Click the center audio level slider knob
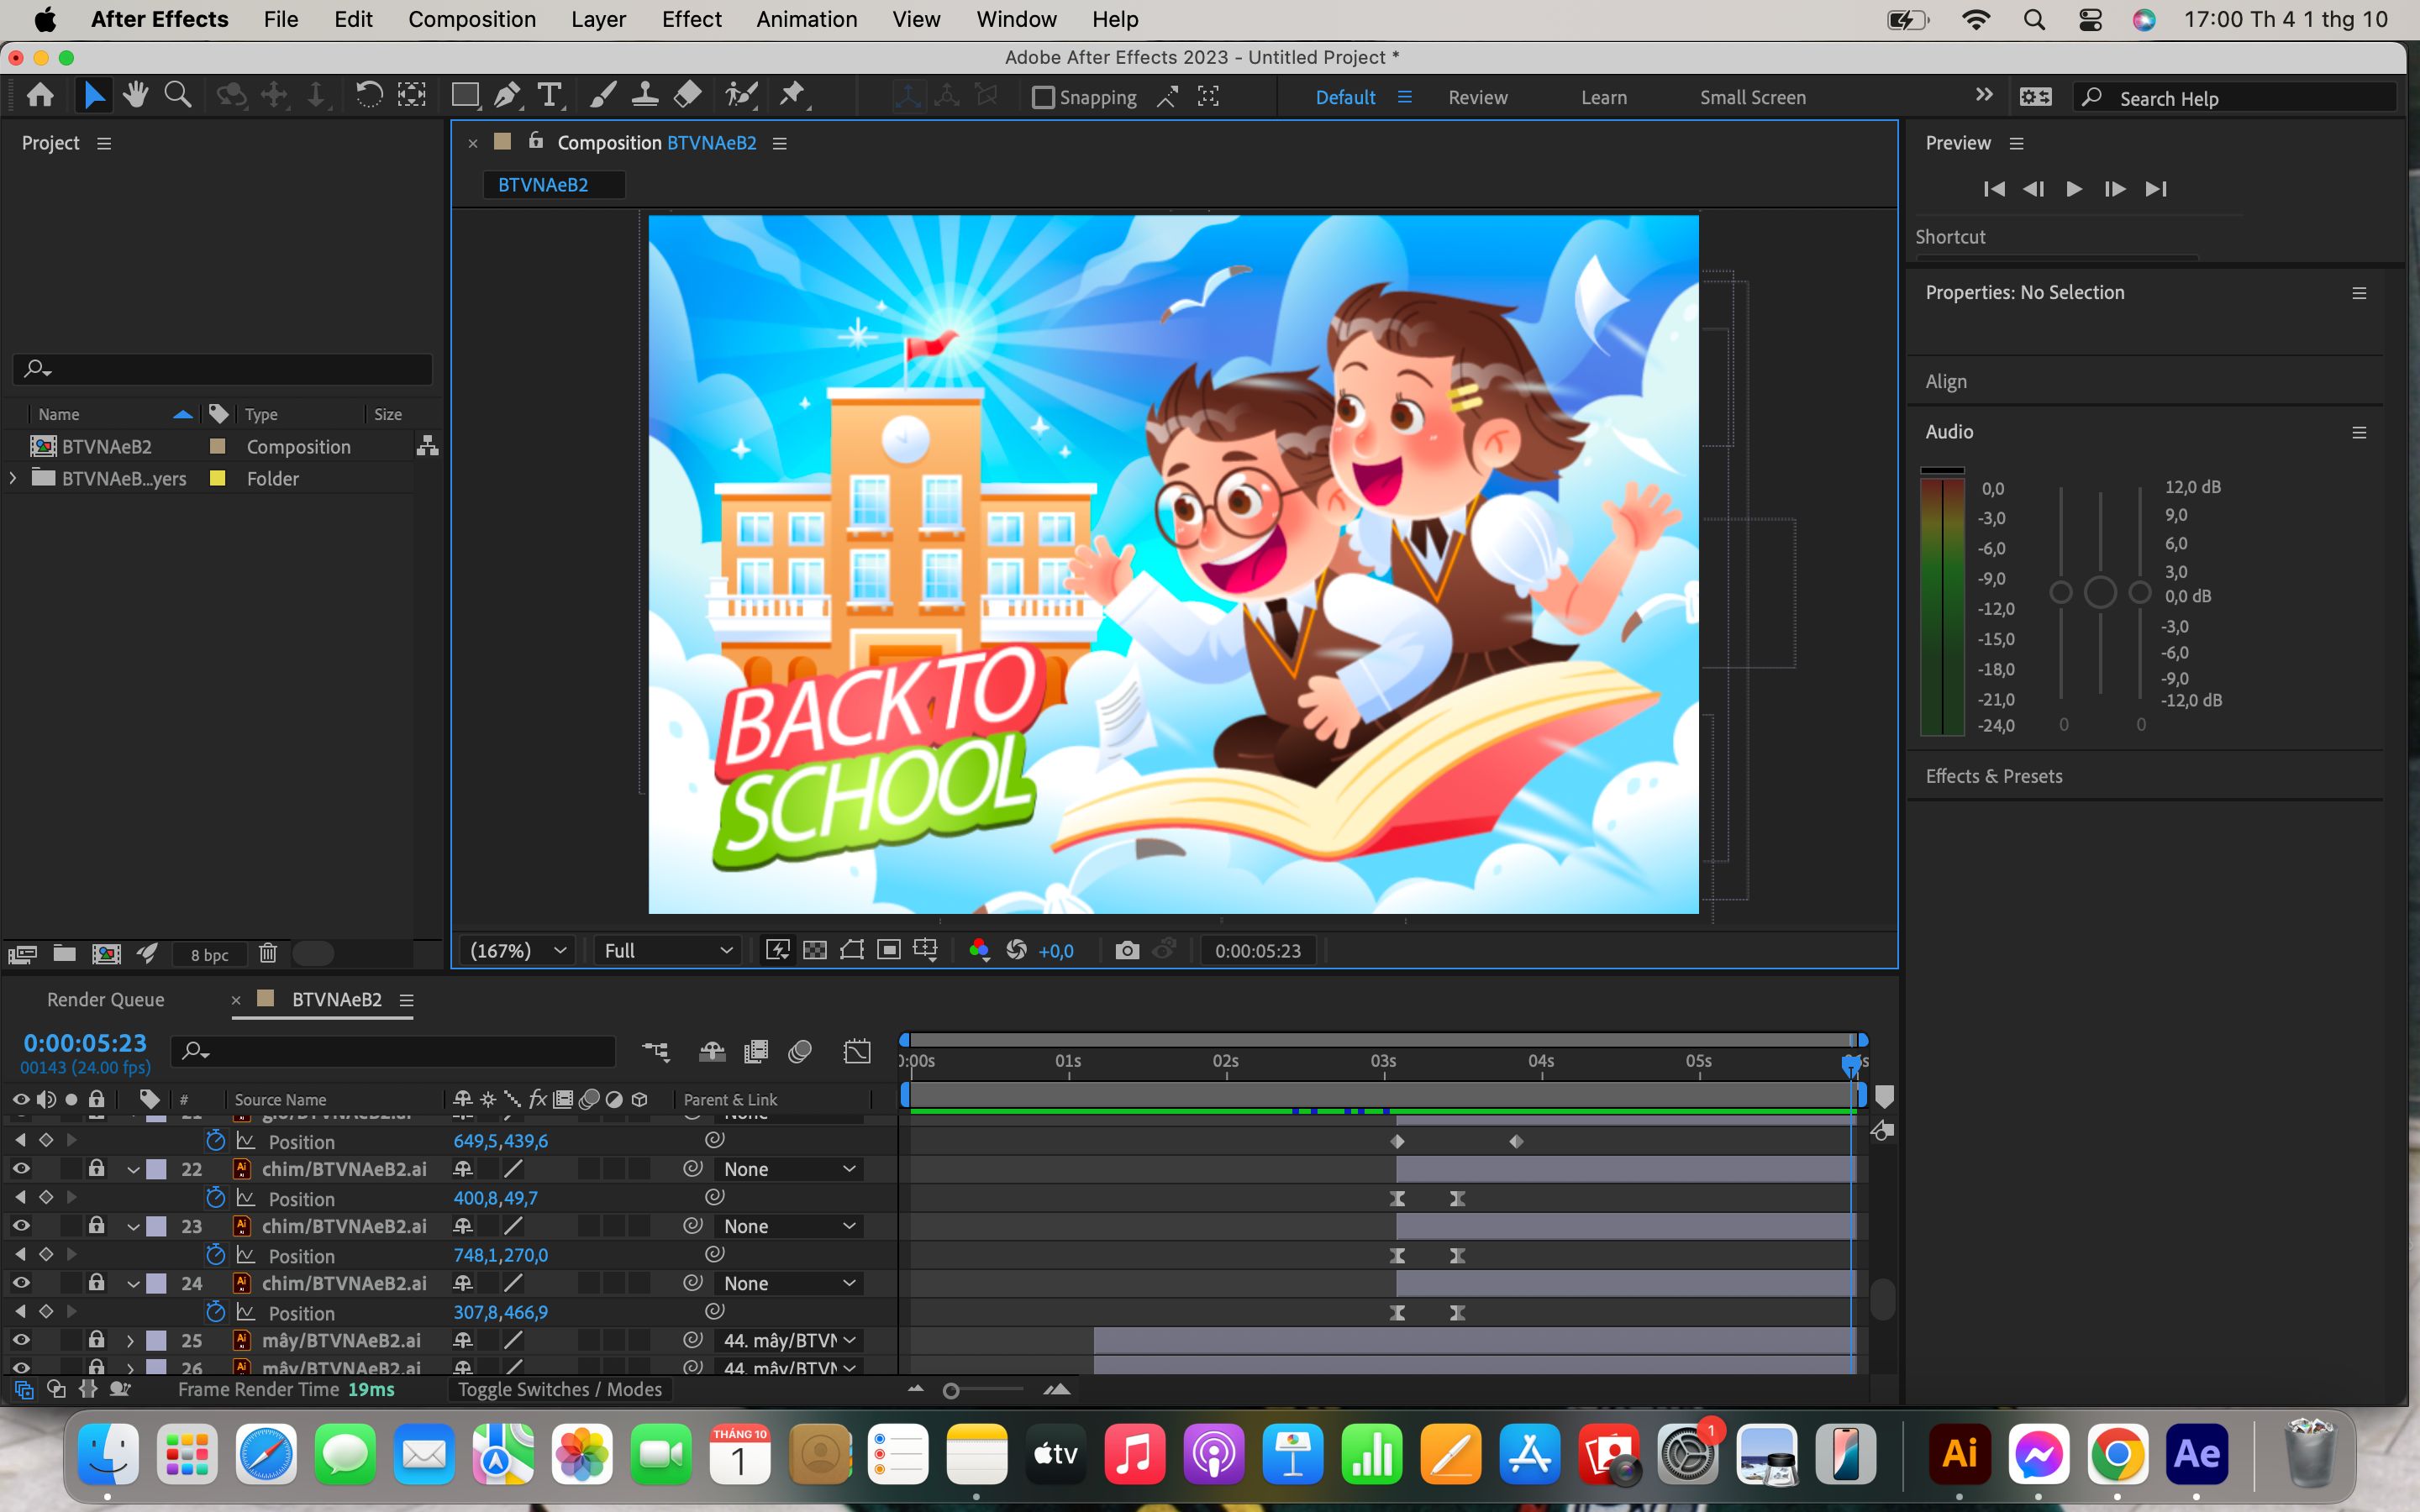Viewport: 2420px width, 1512px height. [x=2100, y=592]
